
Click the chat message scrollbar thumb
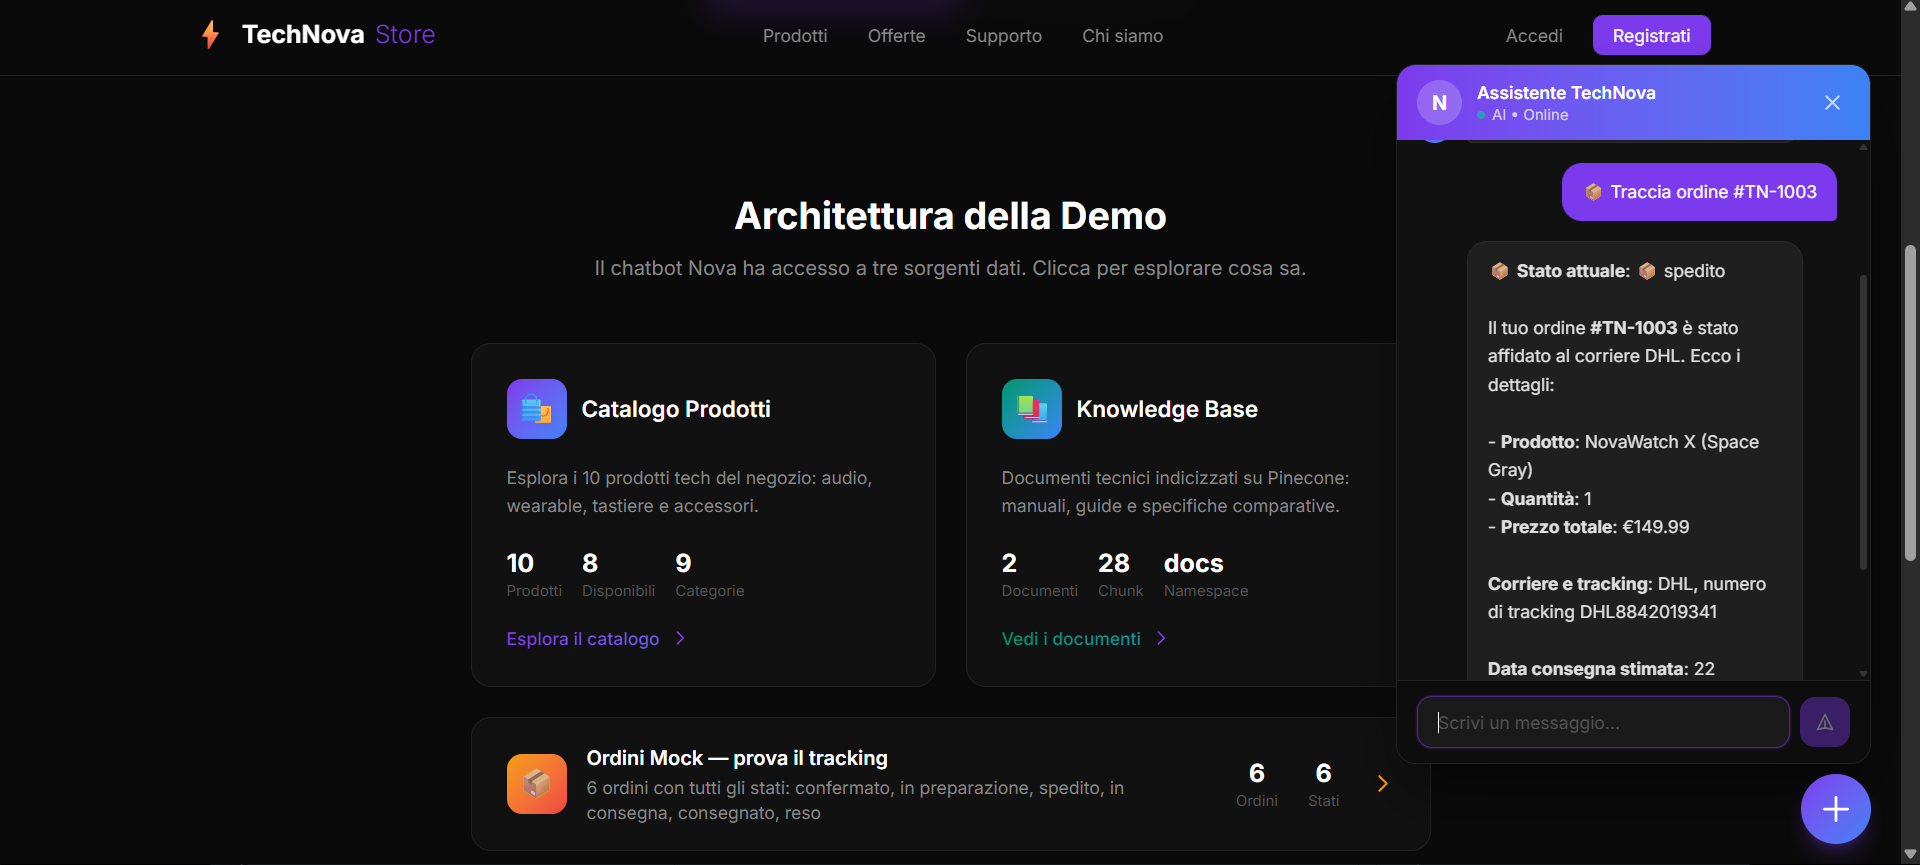pyautogui.click(x=1863, y=422)
